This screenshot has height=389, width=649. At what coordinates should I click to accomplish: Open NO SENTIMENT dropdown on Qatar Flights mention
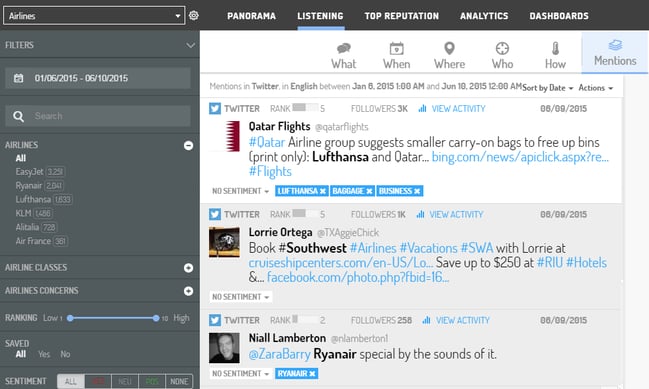[240, 191]
